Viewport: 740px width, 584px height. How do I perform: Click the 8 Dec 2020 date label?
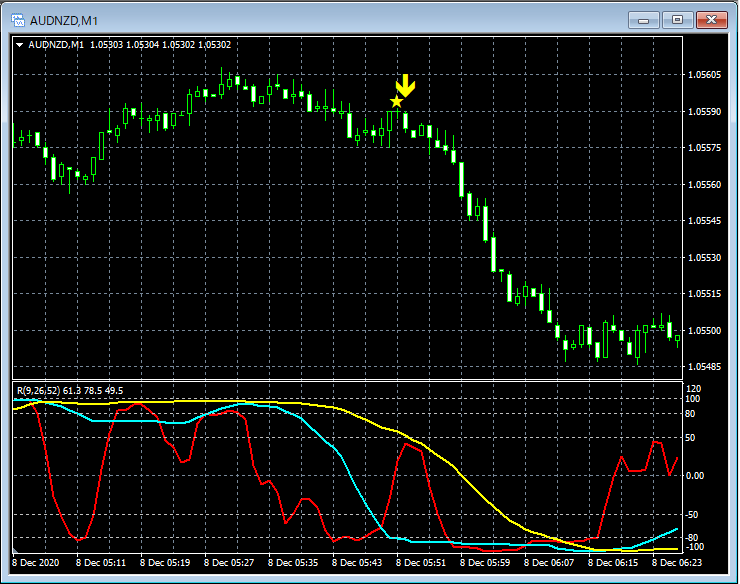[x=37, y=563]
